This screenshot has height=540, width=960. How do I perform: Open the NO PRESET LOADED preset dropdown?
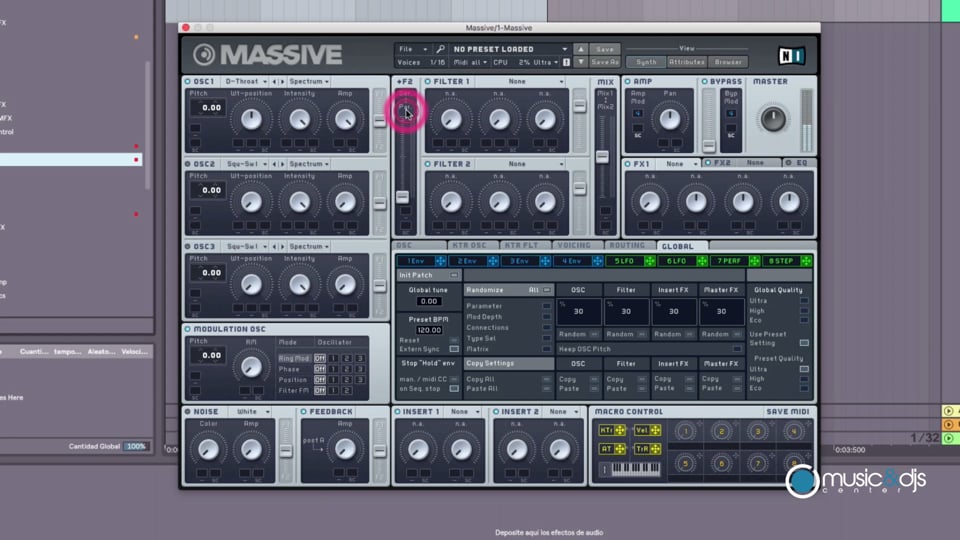[x=509, y=49]
